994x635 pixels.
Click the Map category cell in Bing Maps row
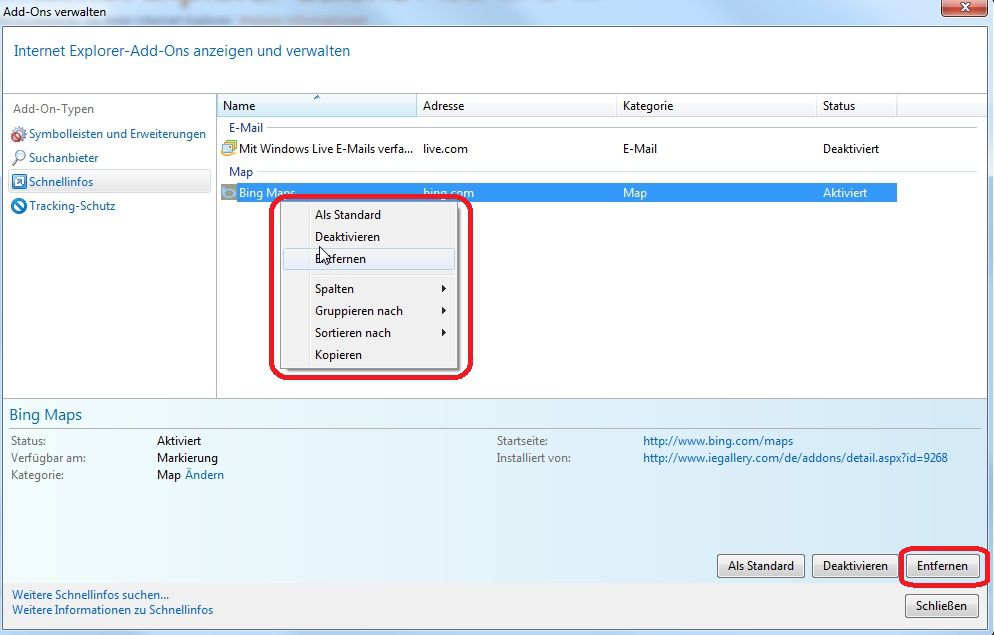pos(635,193)
